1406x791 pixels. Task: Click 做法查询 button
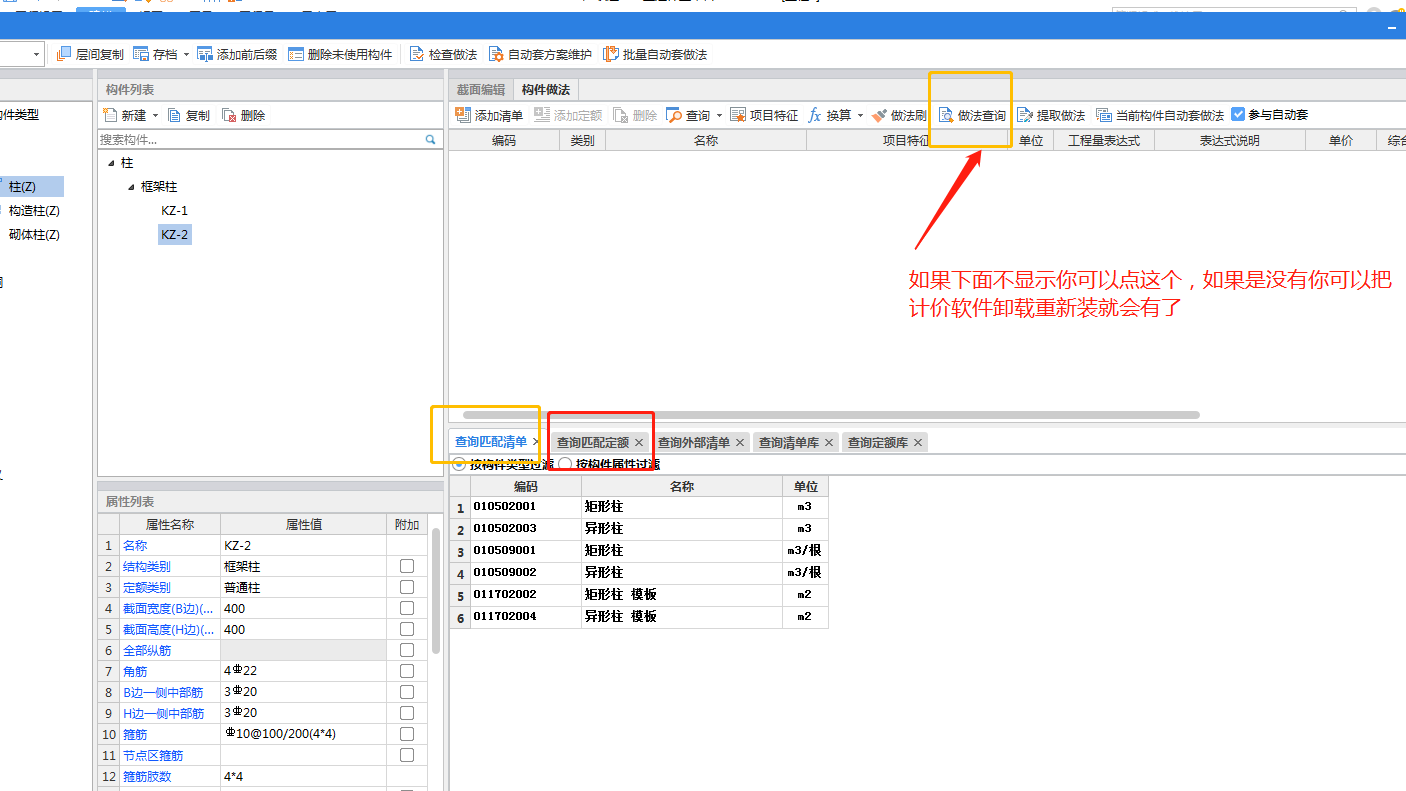click(x=972, y=115)
